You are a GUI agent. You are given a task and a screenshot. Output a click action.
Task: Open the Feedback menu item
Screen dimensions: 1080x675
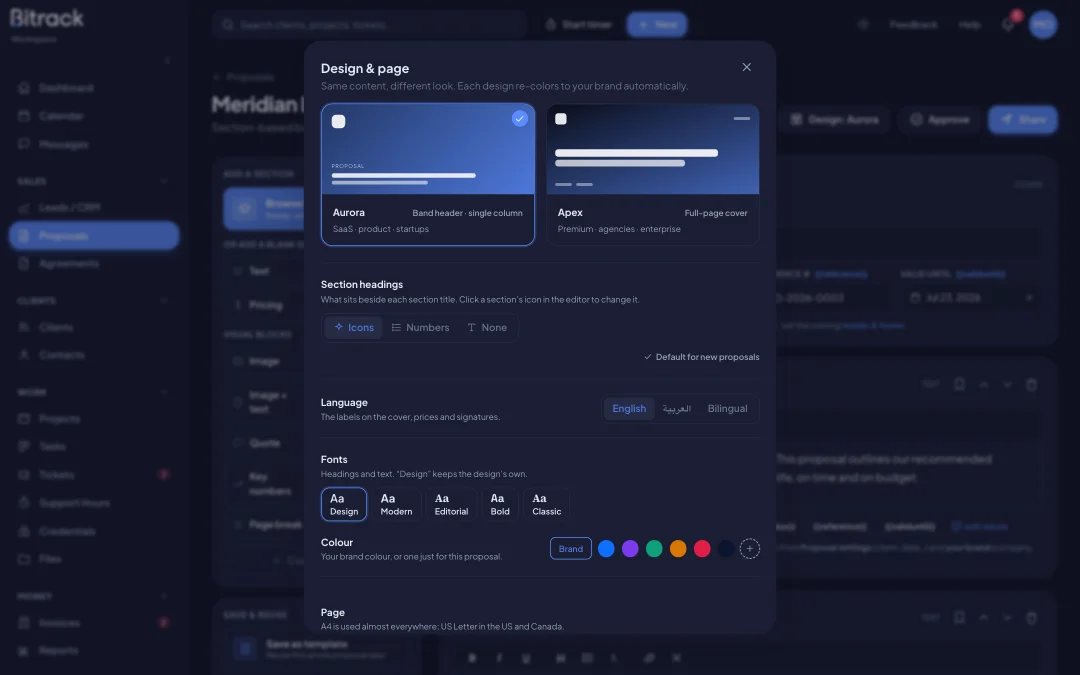click(913, 25)
